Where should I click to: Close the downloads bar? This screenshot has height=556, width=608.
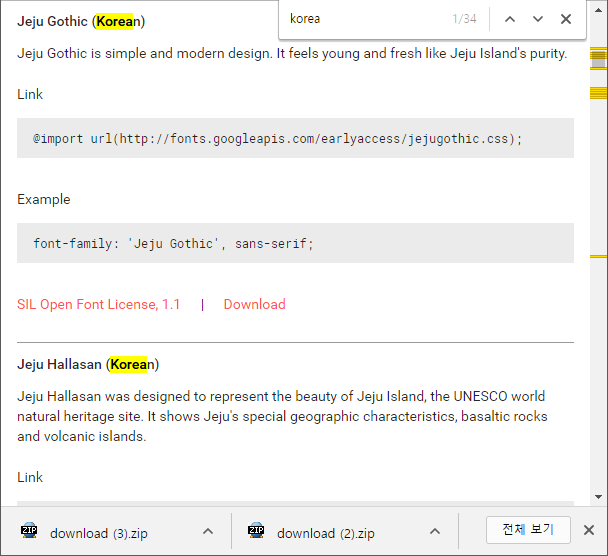589,530
